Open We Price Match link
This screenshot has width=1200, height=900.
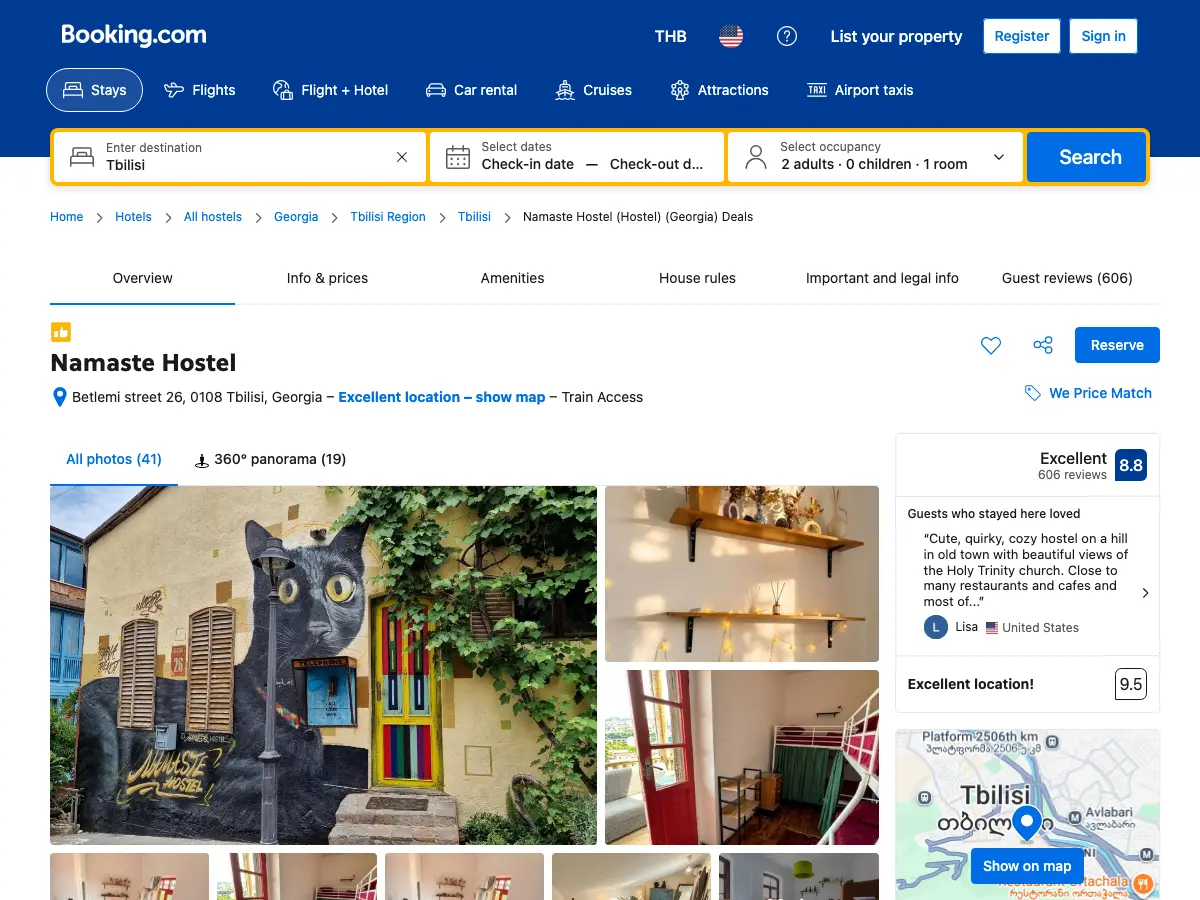(x=1100, y=393)
